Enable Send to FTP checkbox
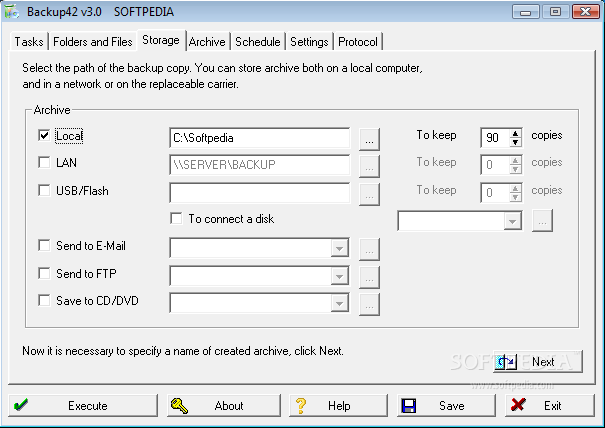605x428 pixels. (44, 273)
